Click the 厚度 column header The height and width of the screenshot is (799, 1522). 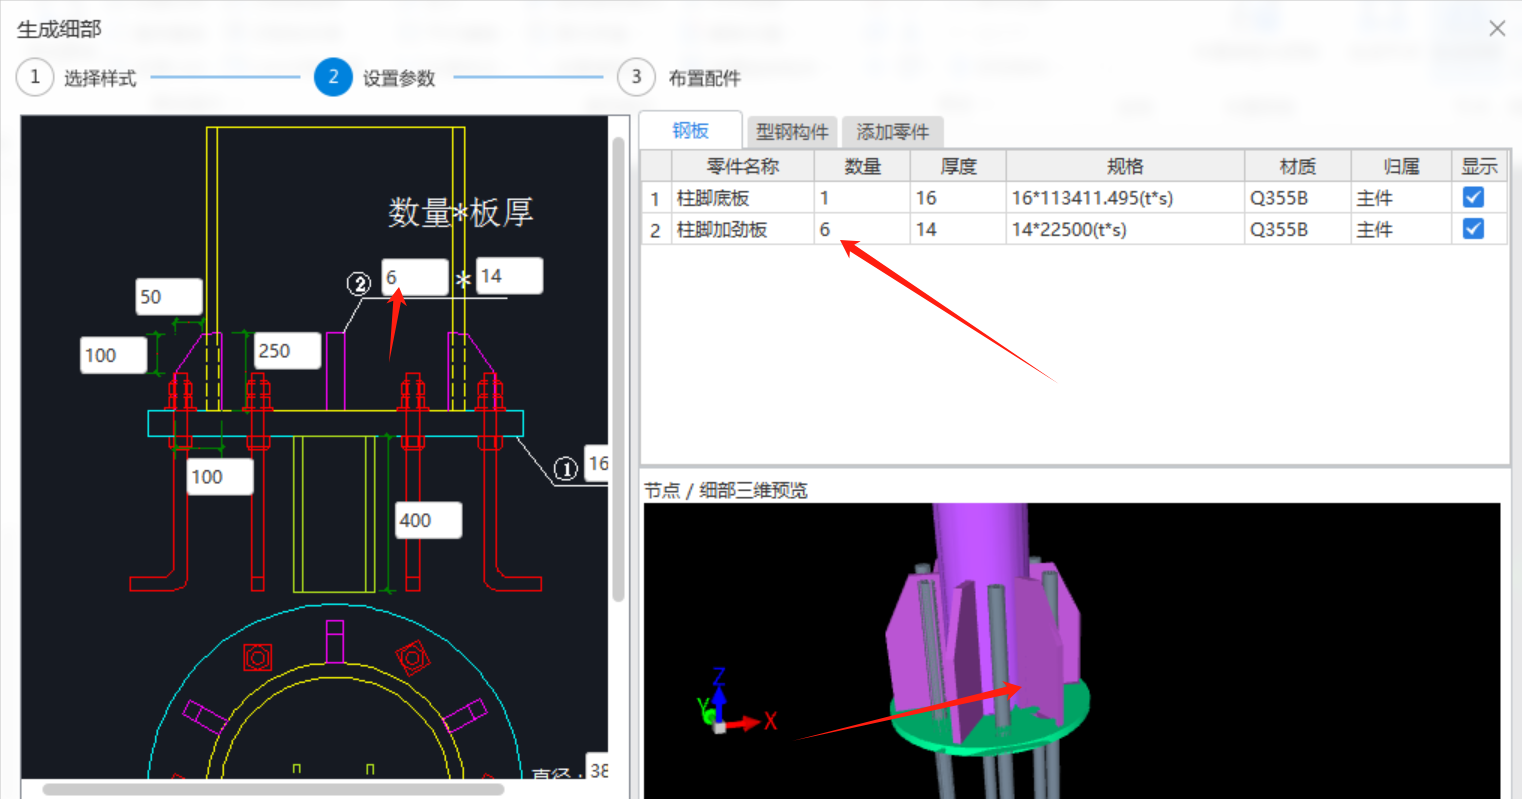point(958,166)
